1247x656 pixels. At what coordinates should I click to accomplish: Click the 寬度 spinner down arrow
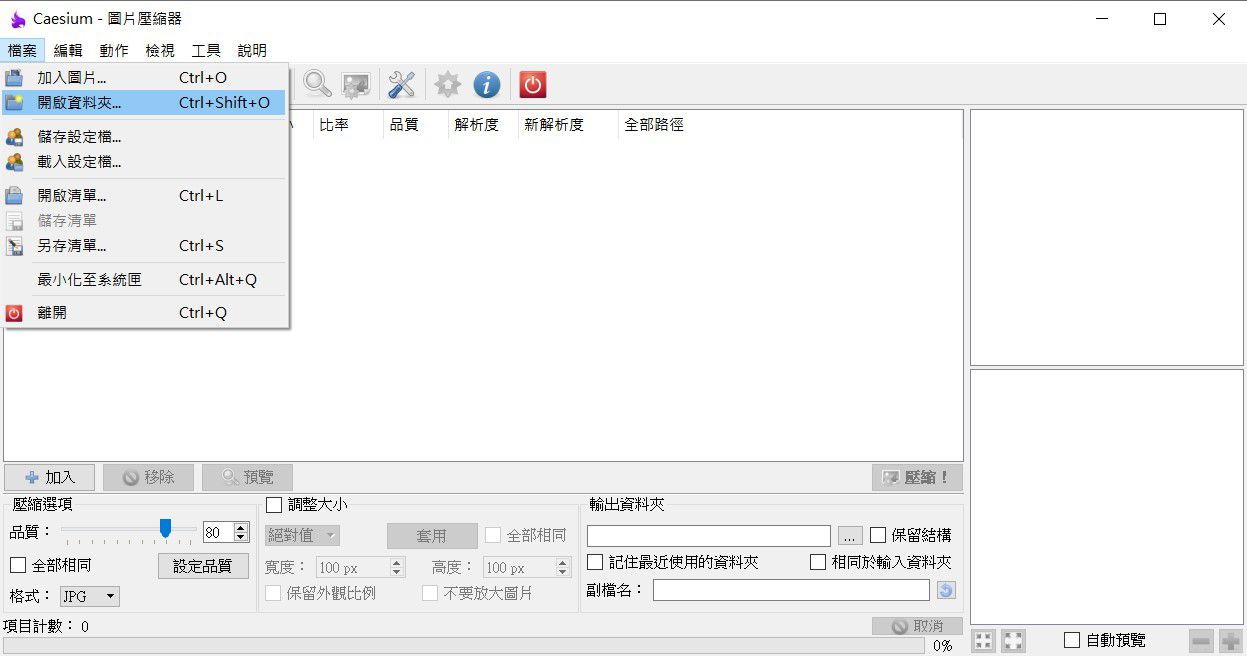click(397, 573)
